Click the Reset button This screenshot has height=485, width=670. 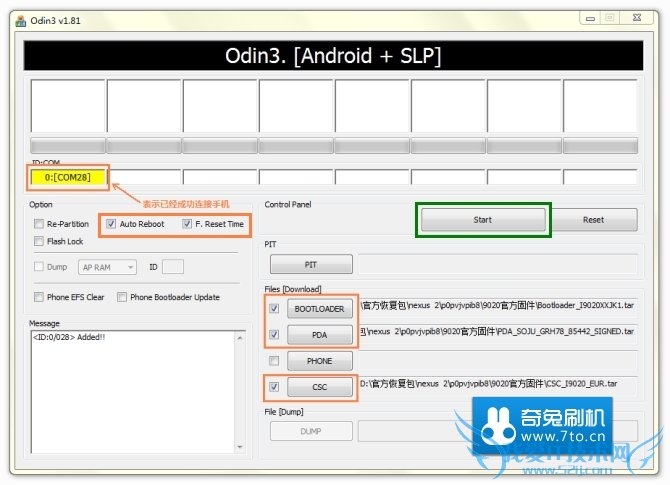click(594, 220)
